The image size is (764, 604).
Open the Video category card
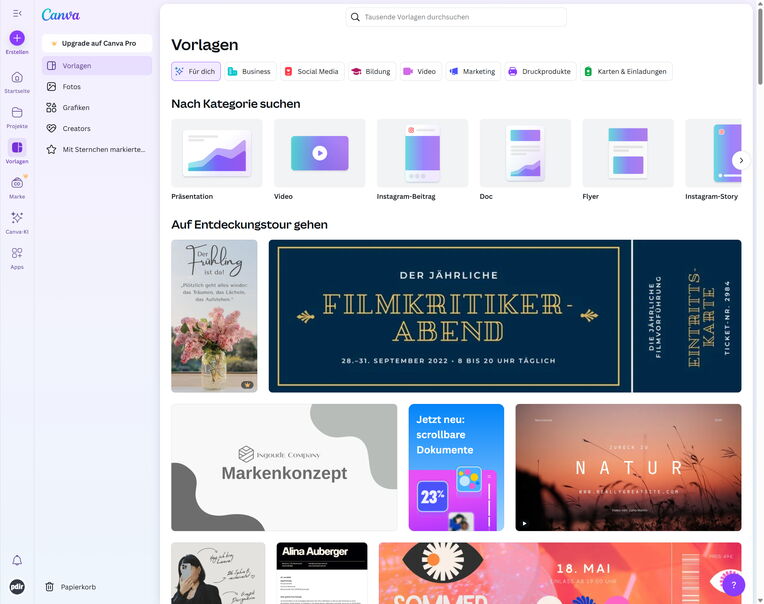pos(320,153)
